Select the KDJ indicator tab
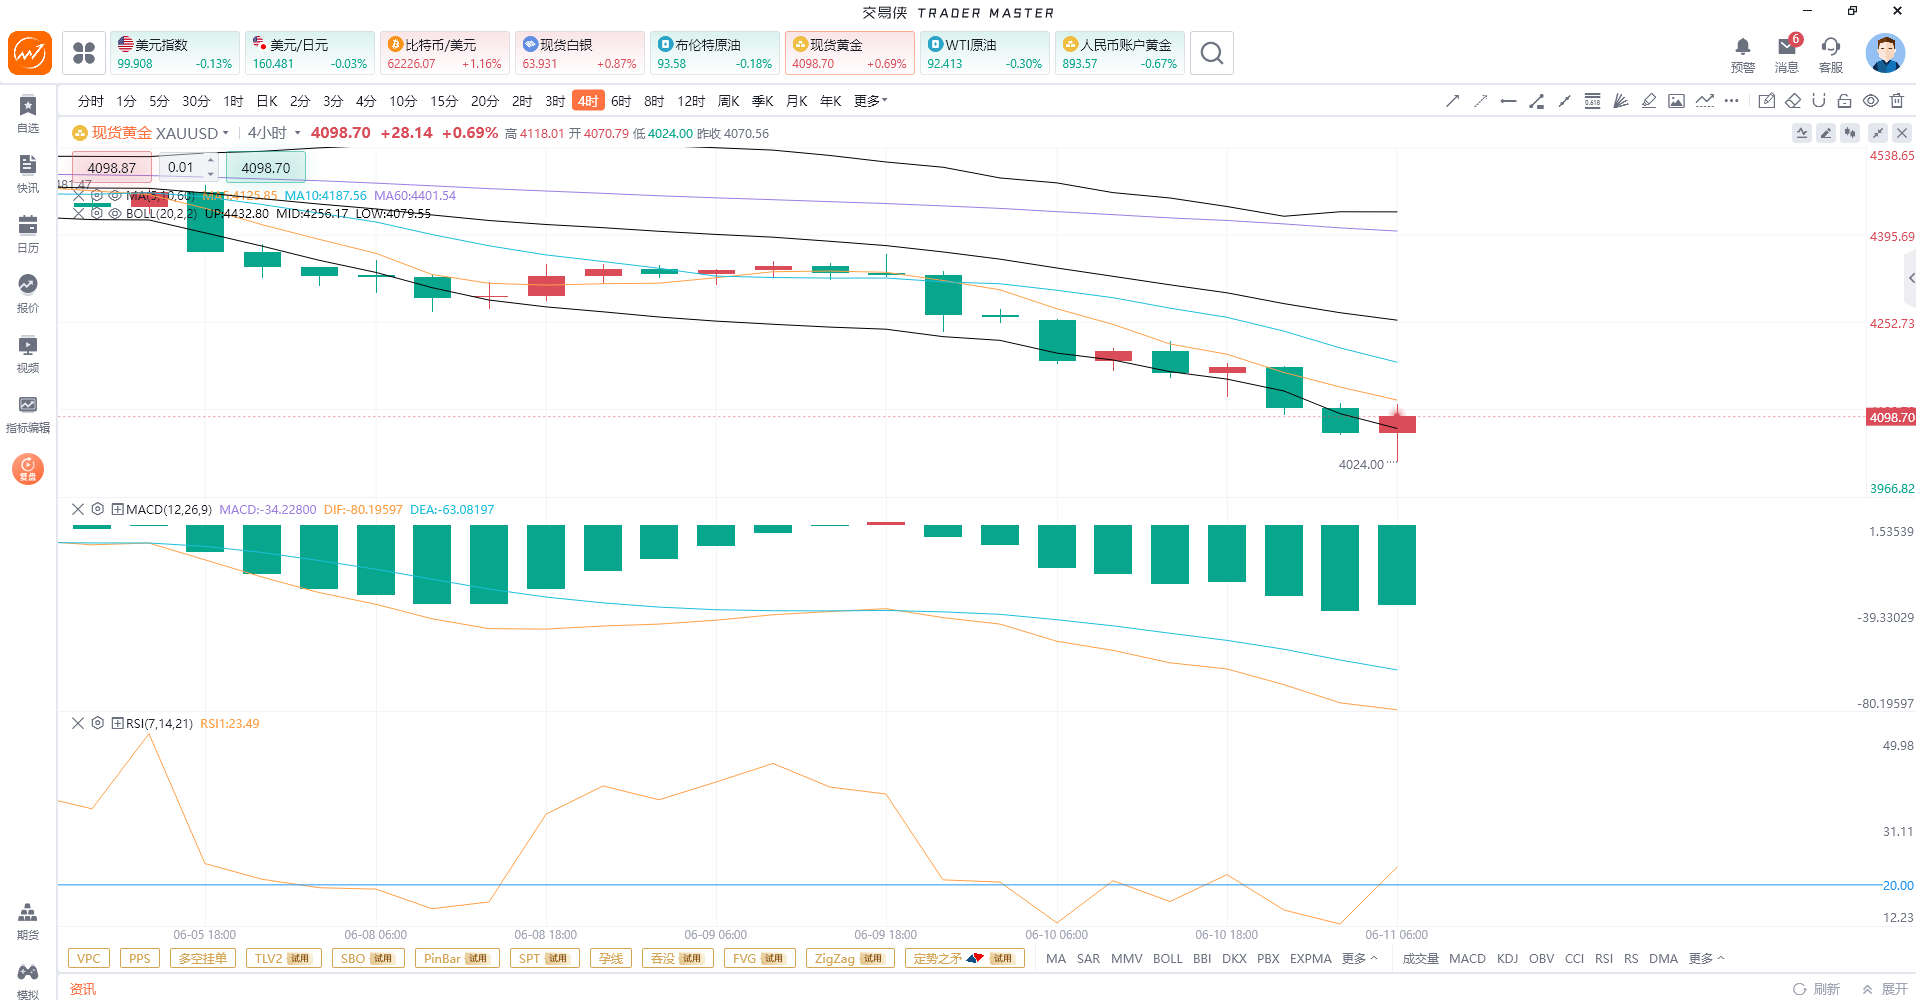Image resolution: width=1916 pixels, height=1000 pixels. pos(1507,958)
